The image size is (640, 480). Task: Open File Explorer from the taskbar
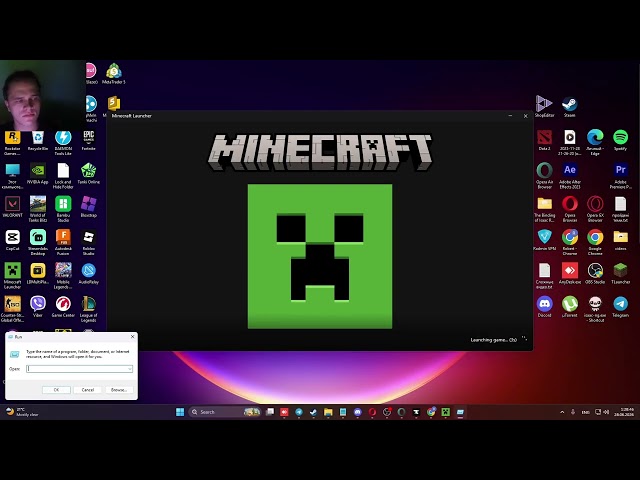coord(328,412)
